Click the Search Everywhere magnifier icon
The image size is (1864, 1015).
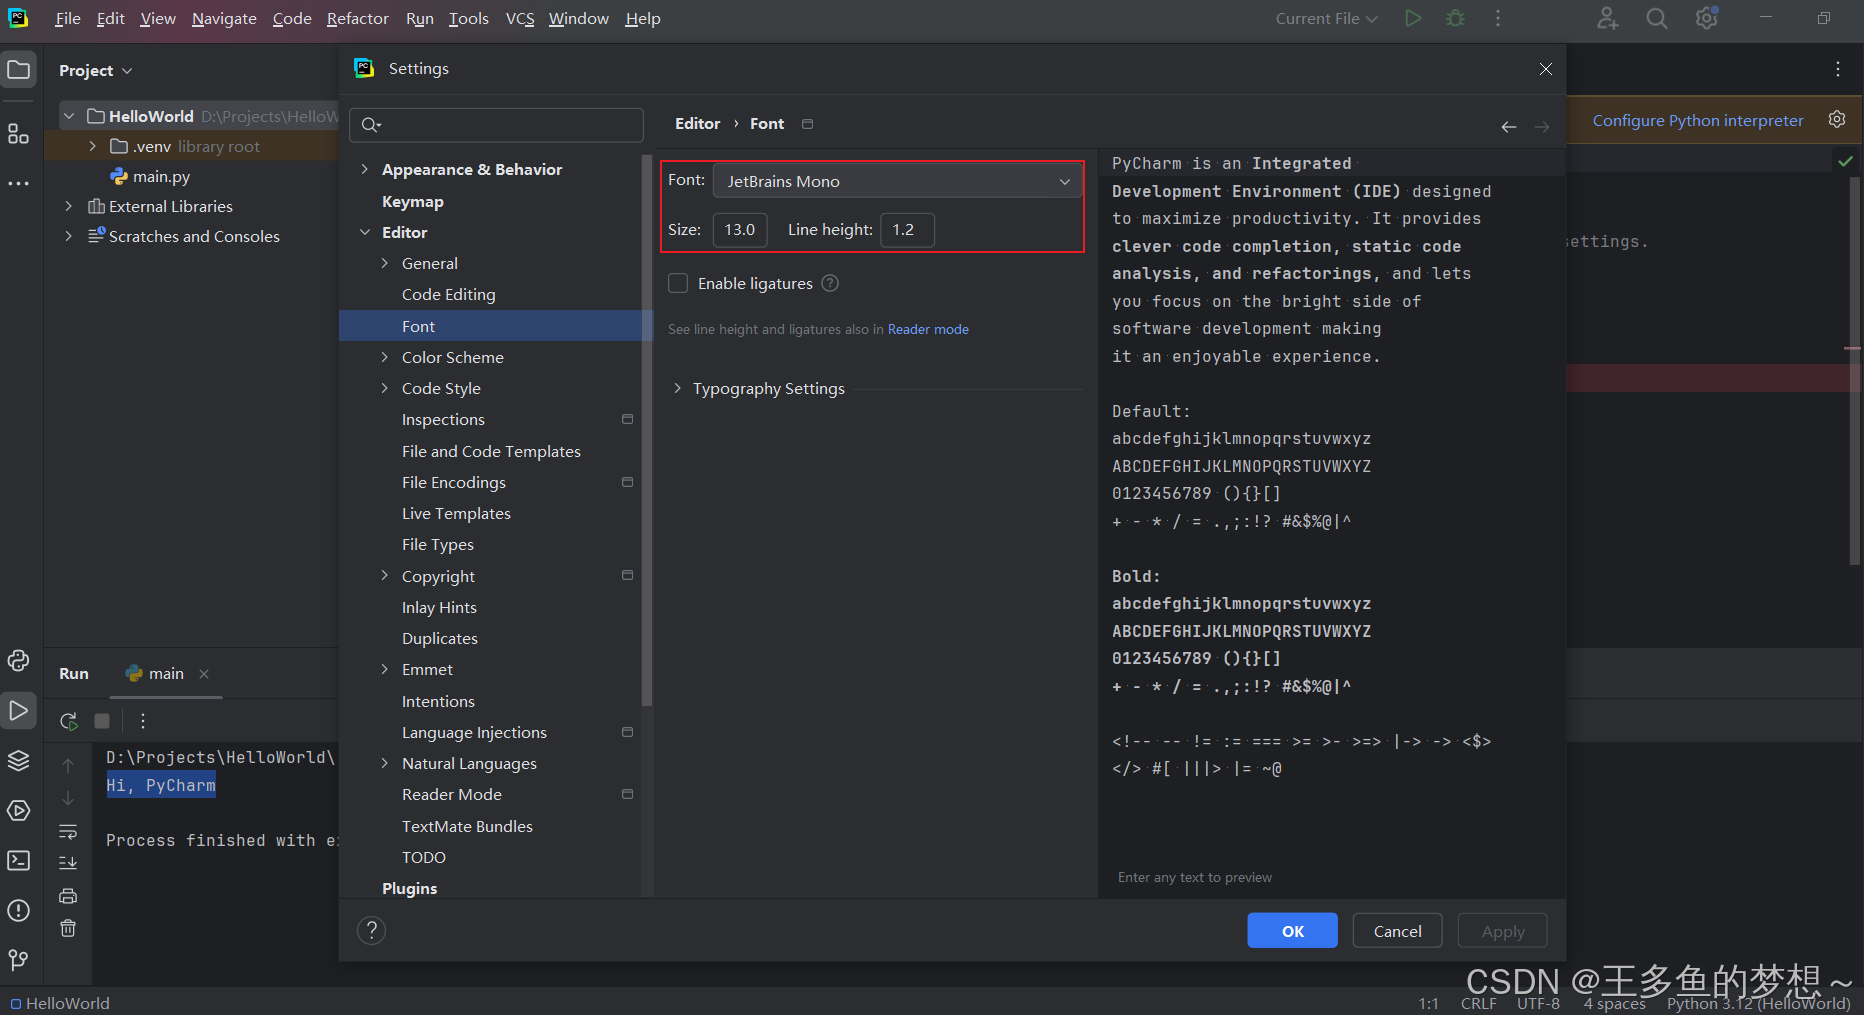[x=1657, y=18]
